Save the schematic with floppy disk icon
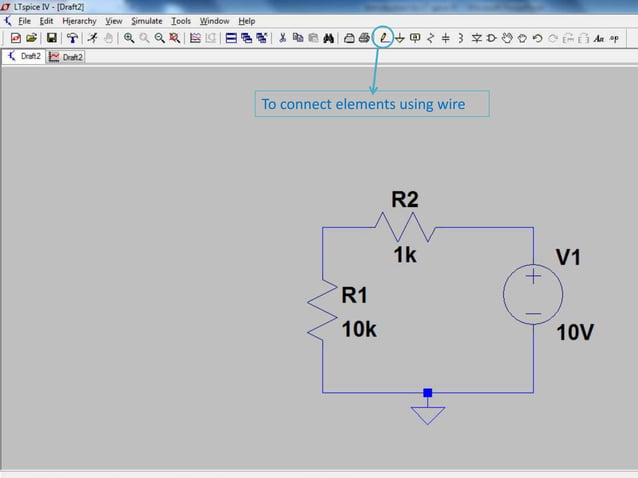638x478 pixels. click(x=52, y=38)
